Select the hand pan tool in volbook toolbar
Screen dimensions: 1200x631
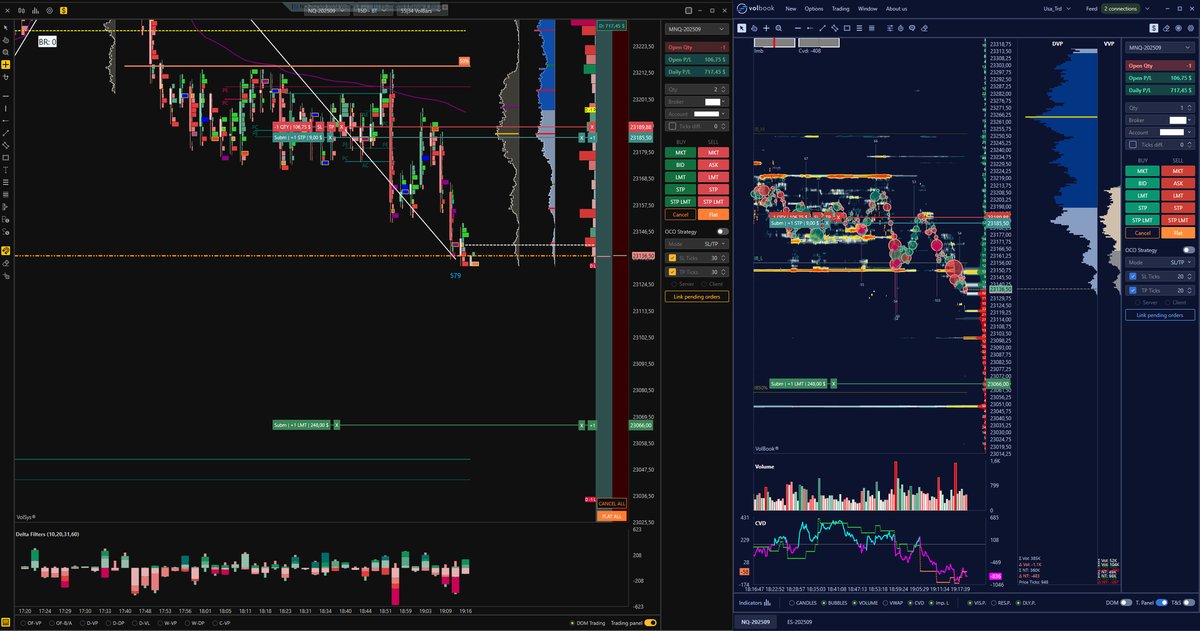point(754,28)
